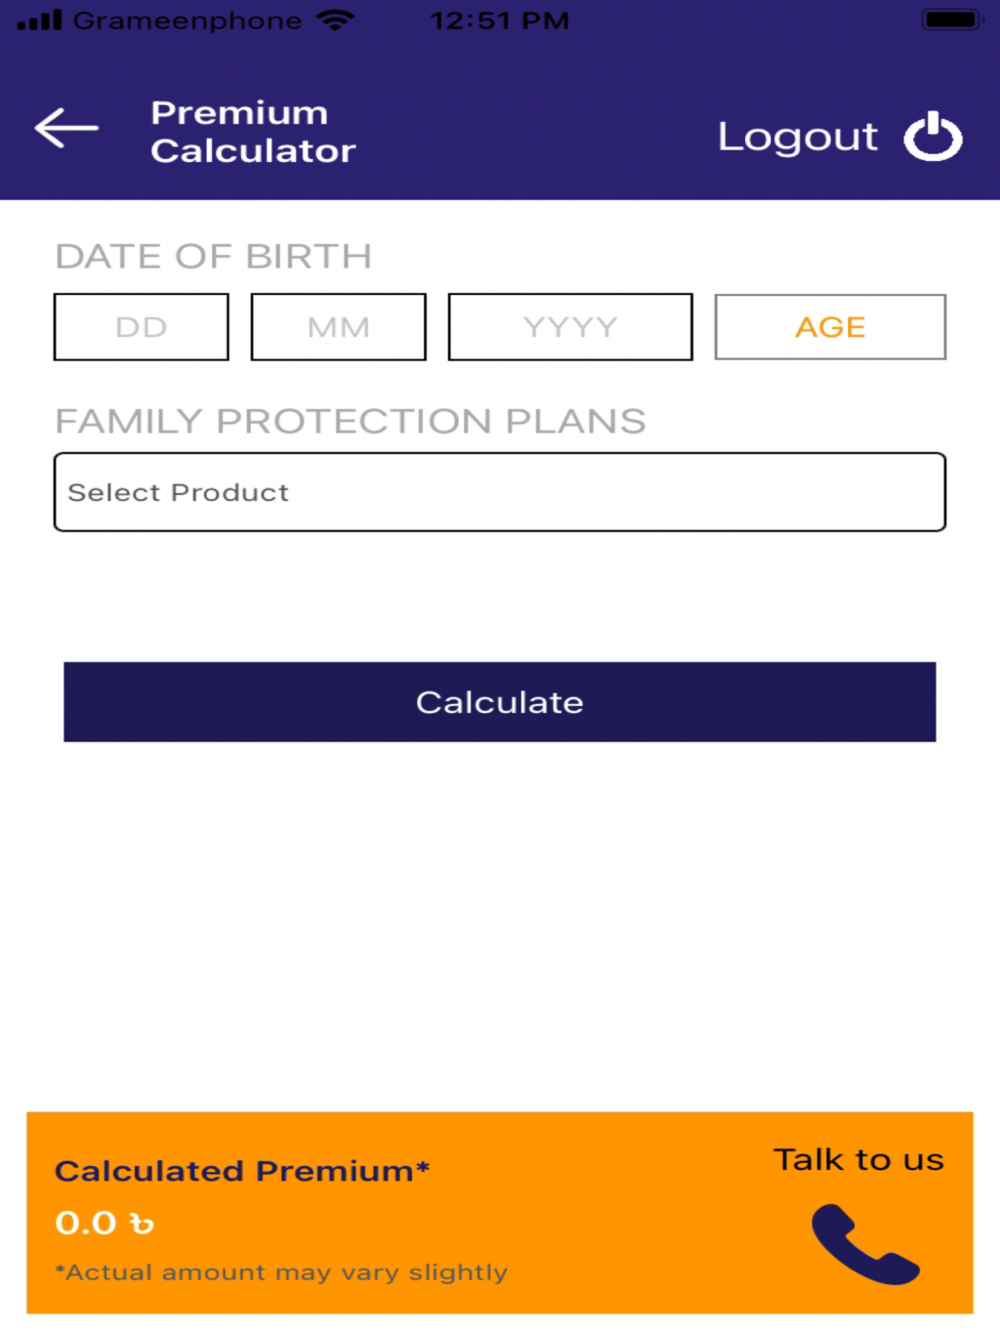Tap the Family Protection Plans heading
This screenshot has height=1334, width=1000.
coord(350,421)
